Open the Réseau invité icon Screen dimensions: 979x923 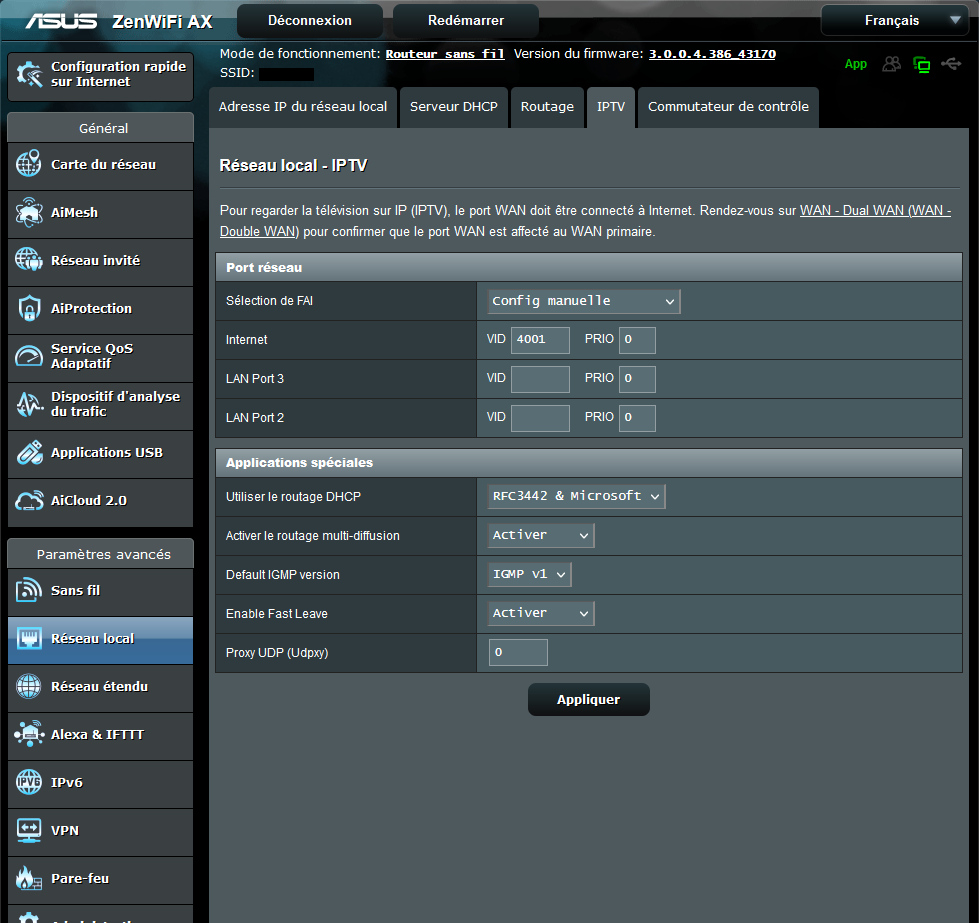click(x=29, y=260)
